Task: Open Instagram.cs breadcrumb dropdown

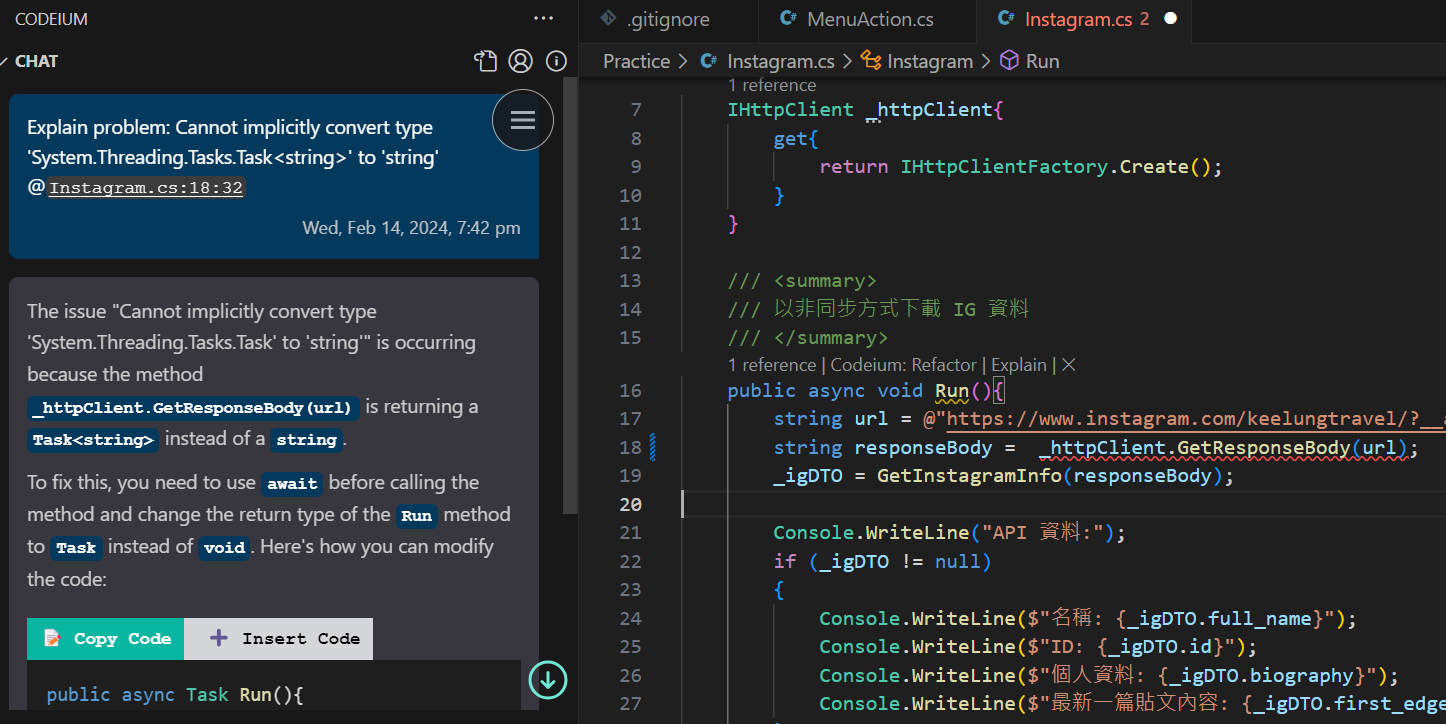Action: (x=780, y=61)
